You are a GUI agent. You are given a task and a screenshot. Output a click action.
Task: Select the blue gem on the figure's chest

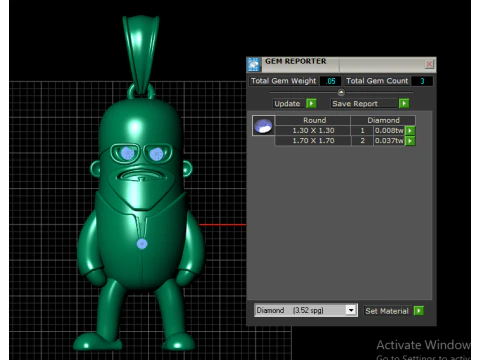142,244
